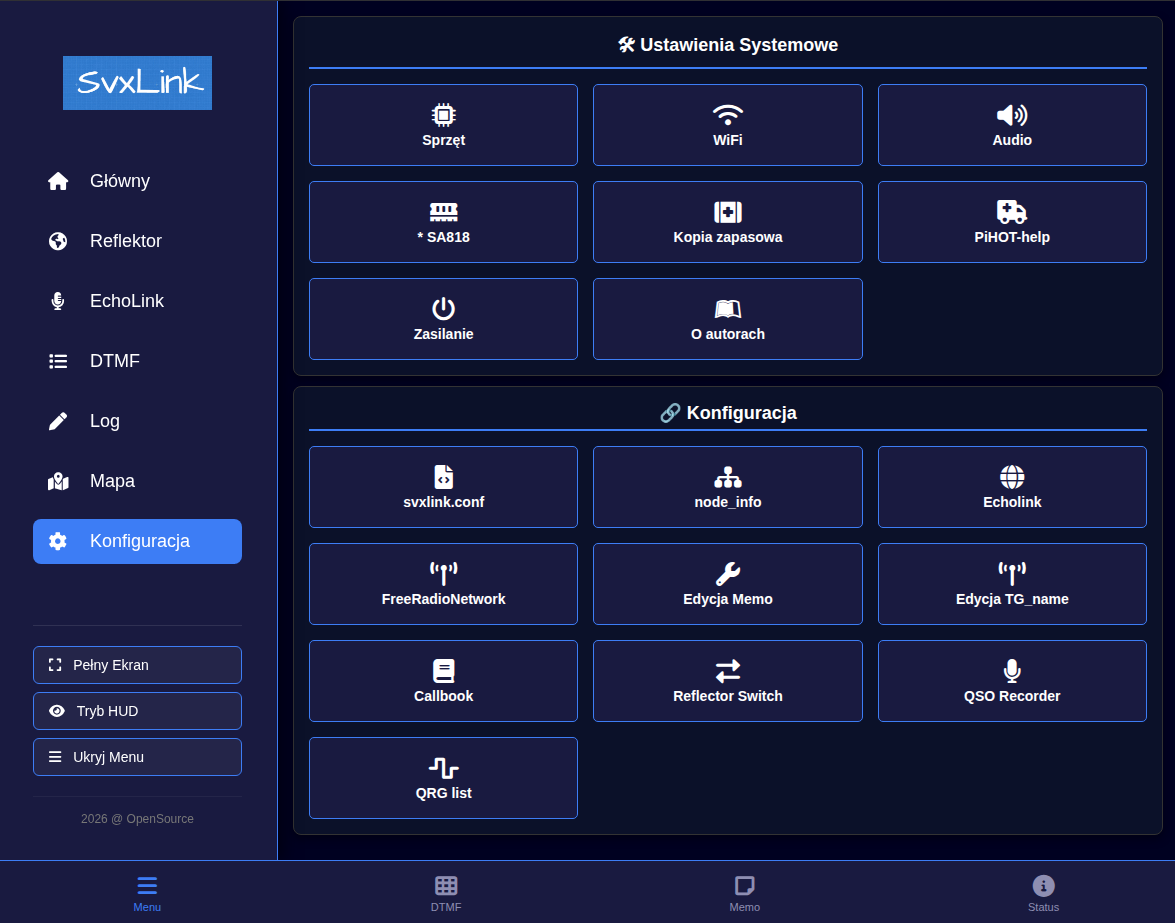Switch to the DTMF bottom tab
Viewport: 1175px width, 923px height.
point(446,893)
